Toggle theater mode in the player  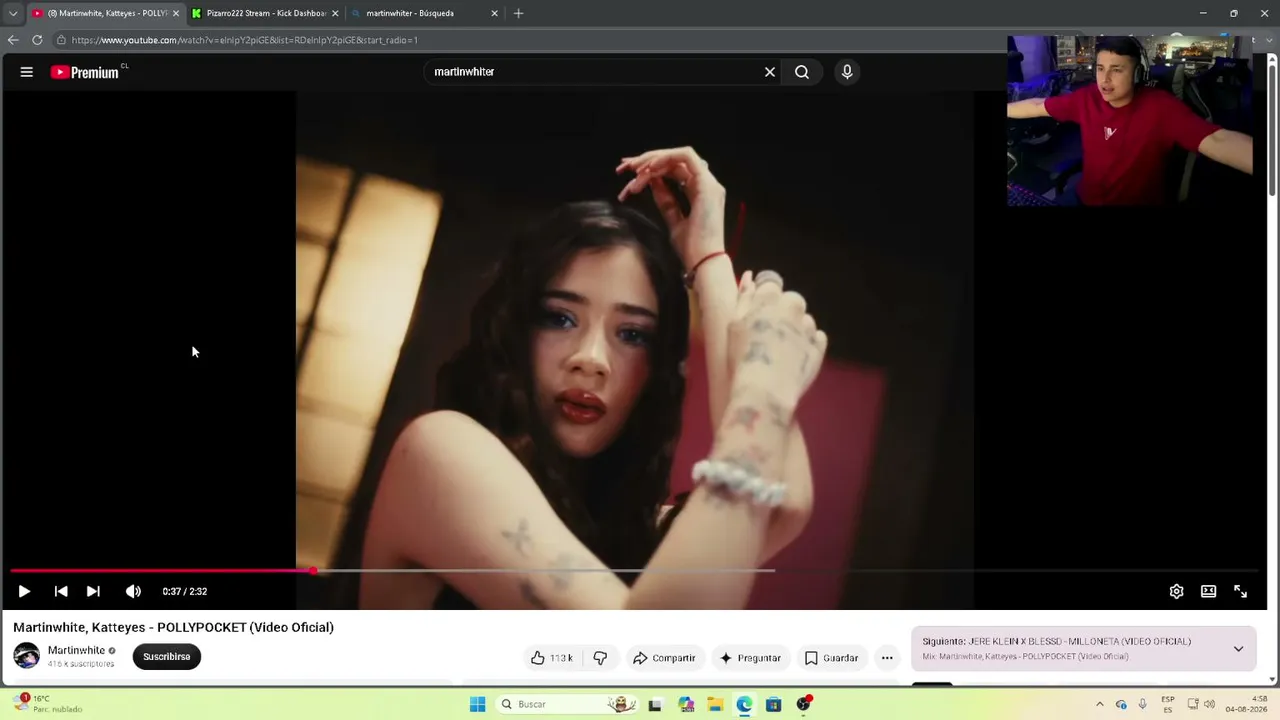(1208, 591)
